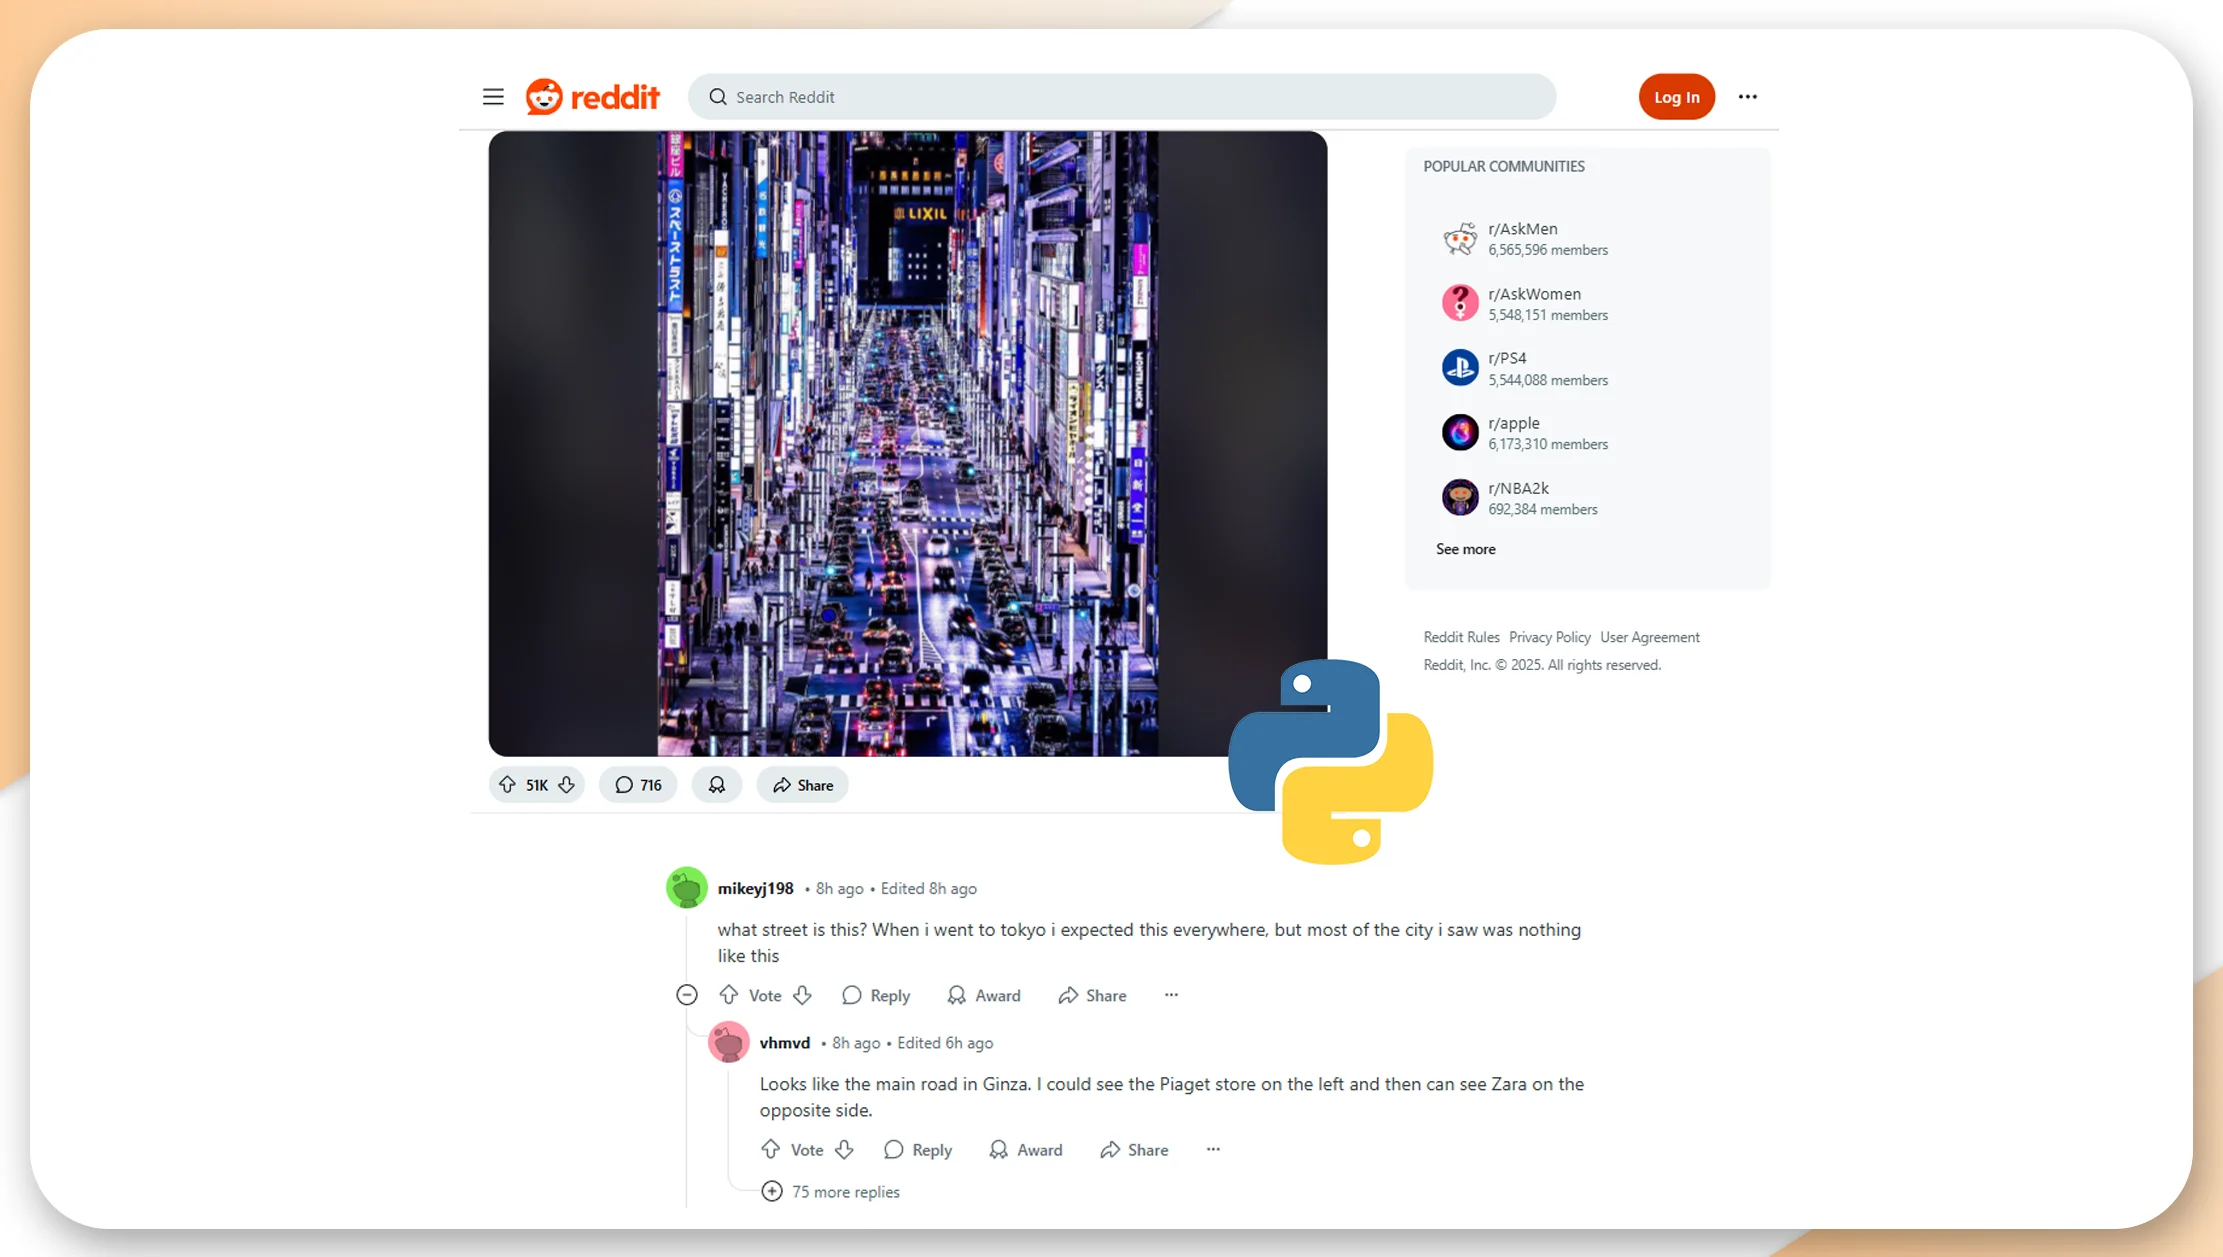The height and width of the screenshot is (1257, 2223).
Task: Click the post image thumbnail to expand
Action: click(907, 443)
